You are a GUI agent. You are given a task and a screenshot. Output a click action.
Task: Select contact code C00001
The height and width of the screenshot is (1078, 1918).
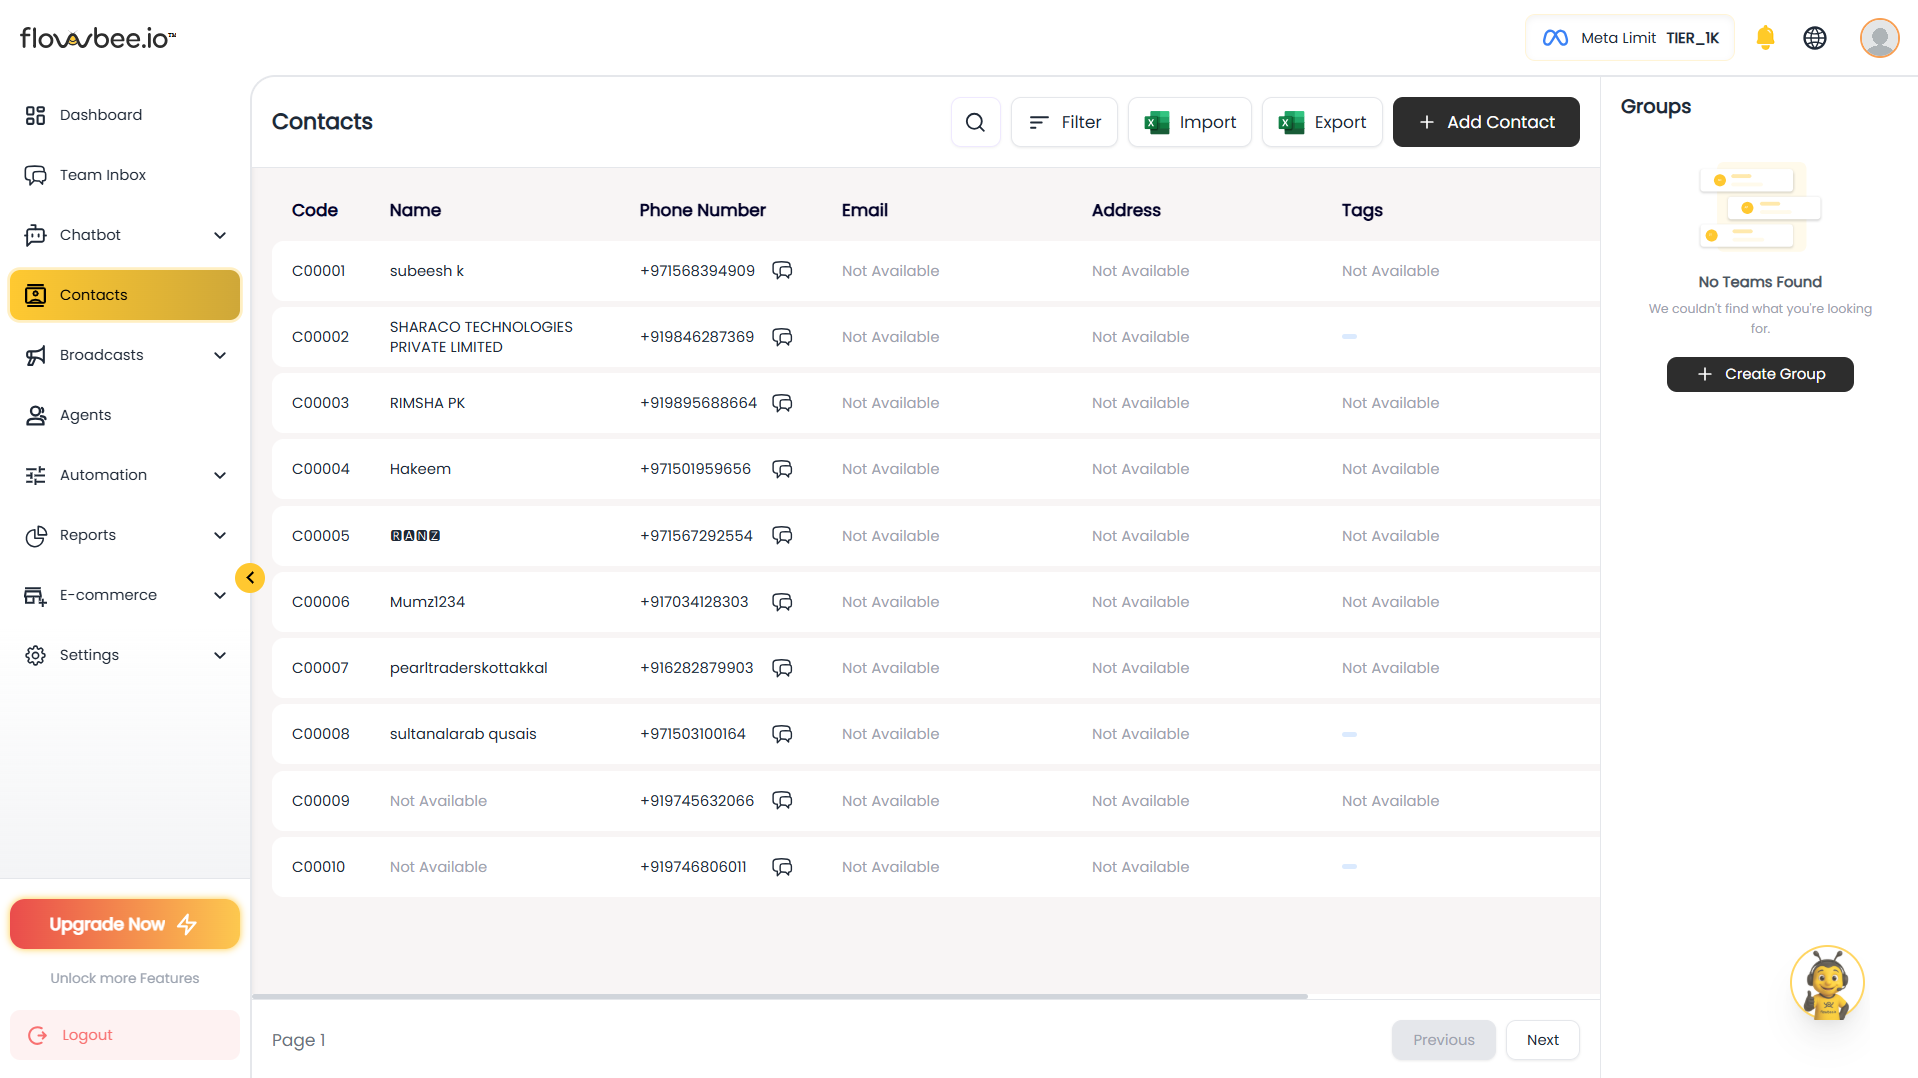(319, 271)
